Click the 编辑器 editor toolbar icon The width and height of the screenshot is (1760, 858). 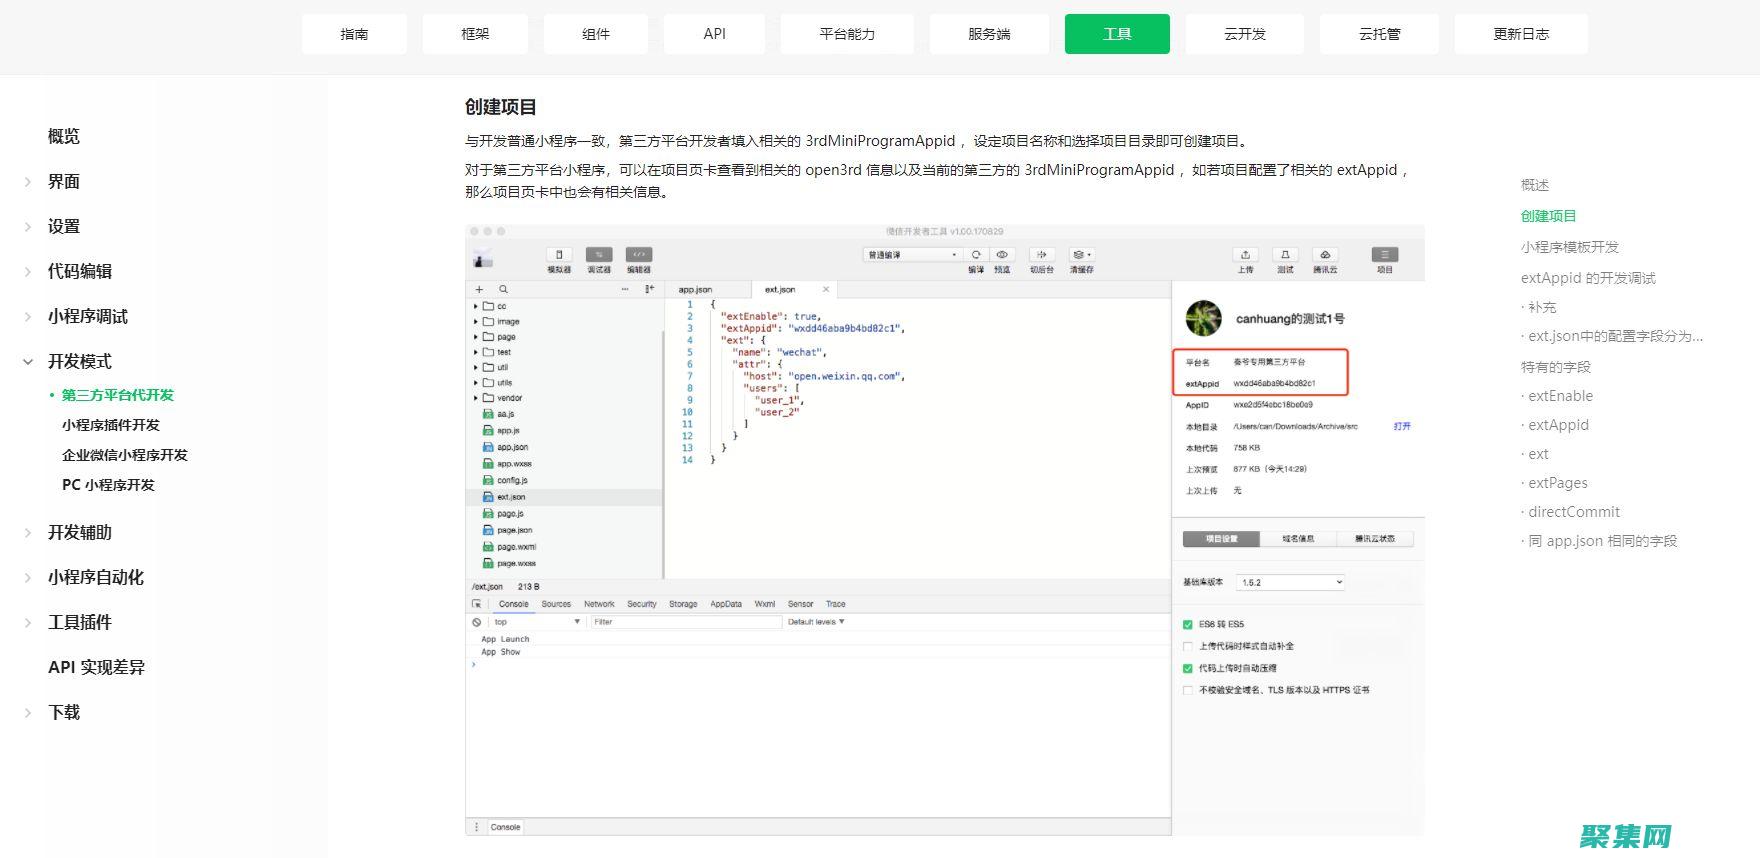pos(638,254)
